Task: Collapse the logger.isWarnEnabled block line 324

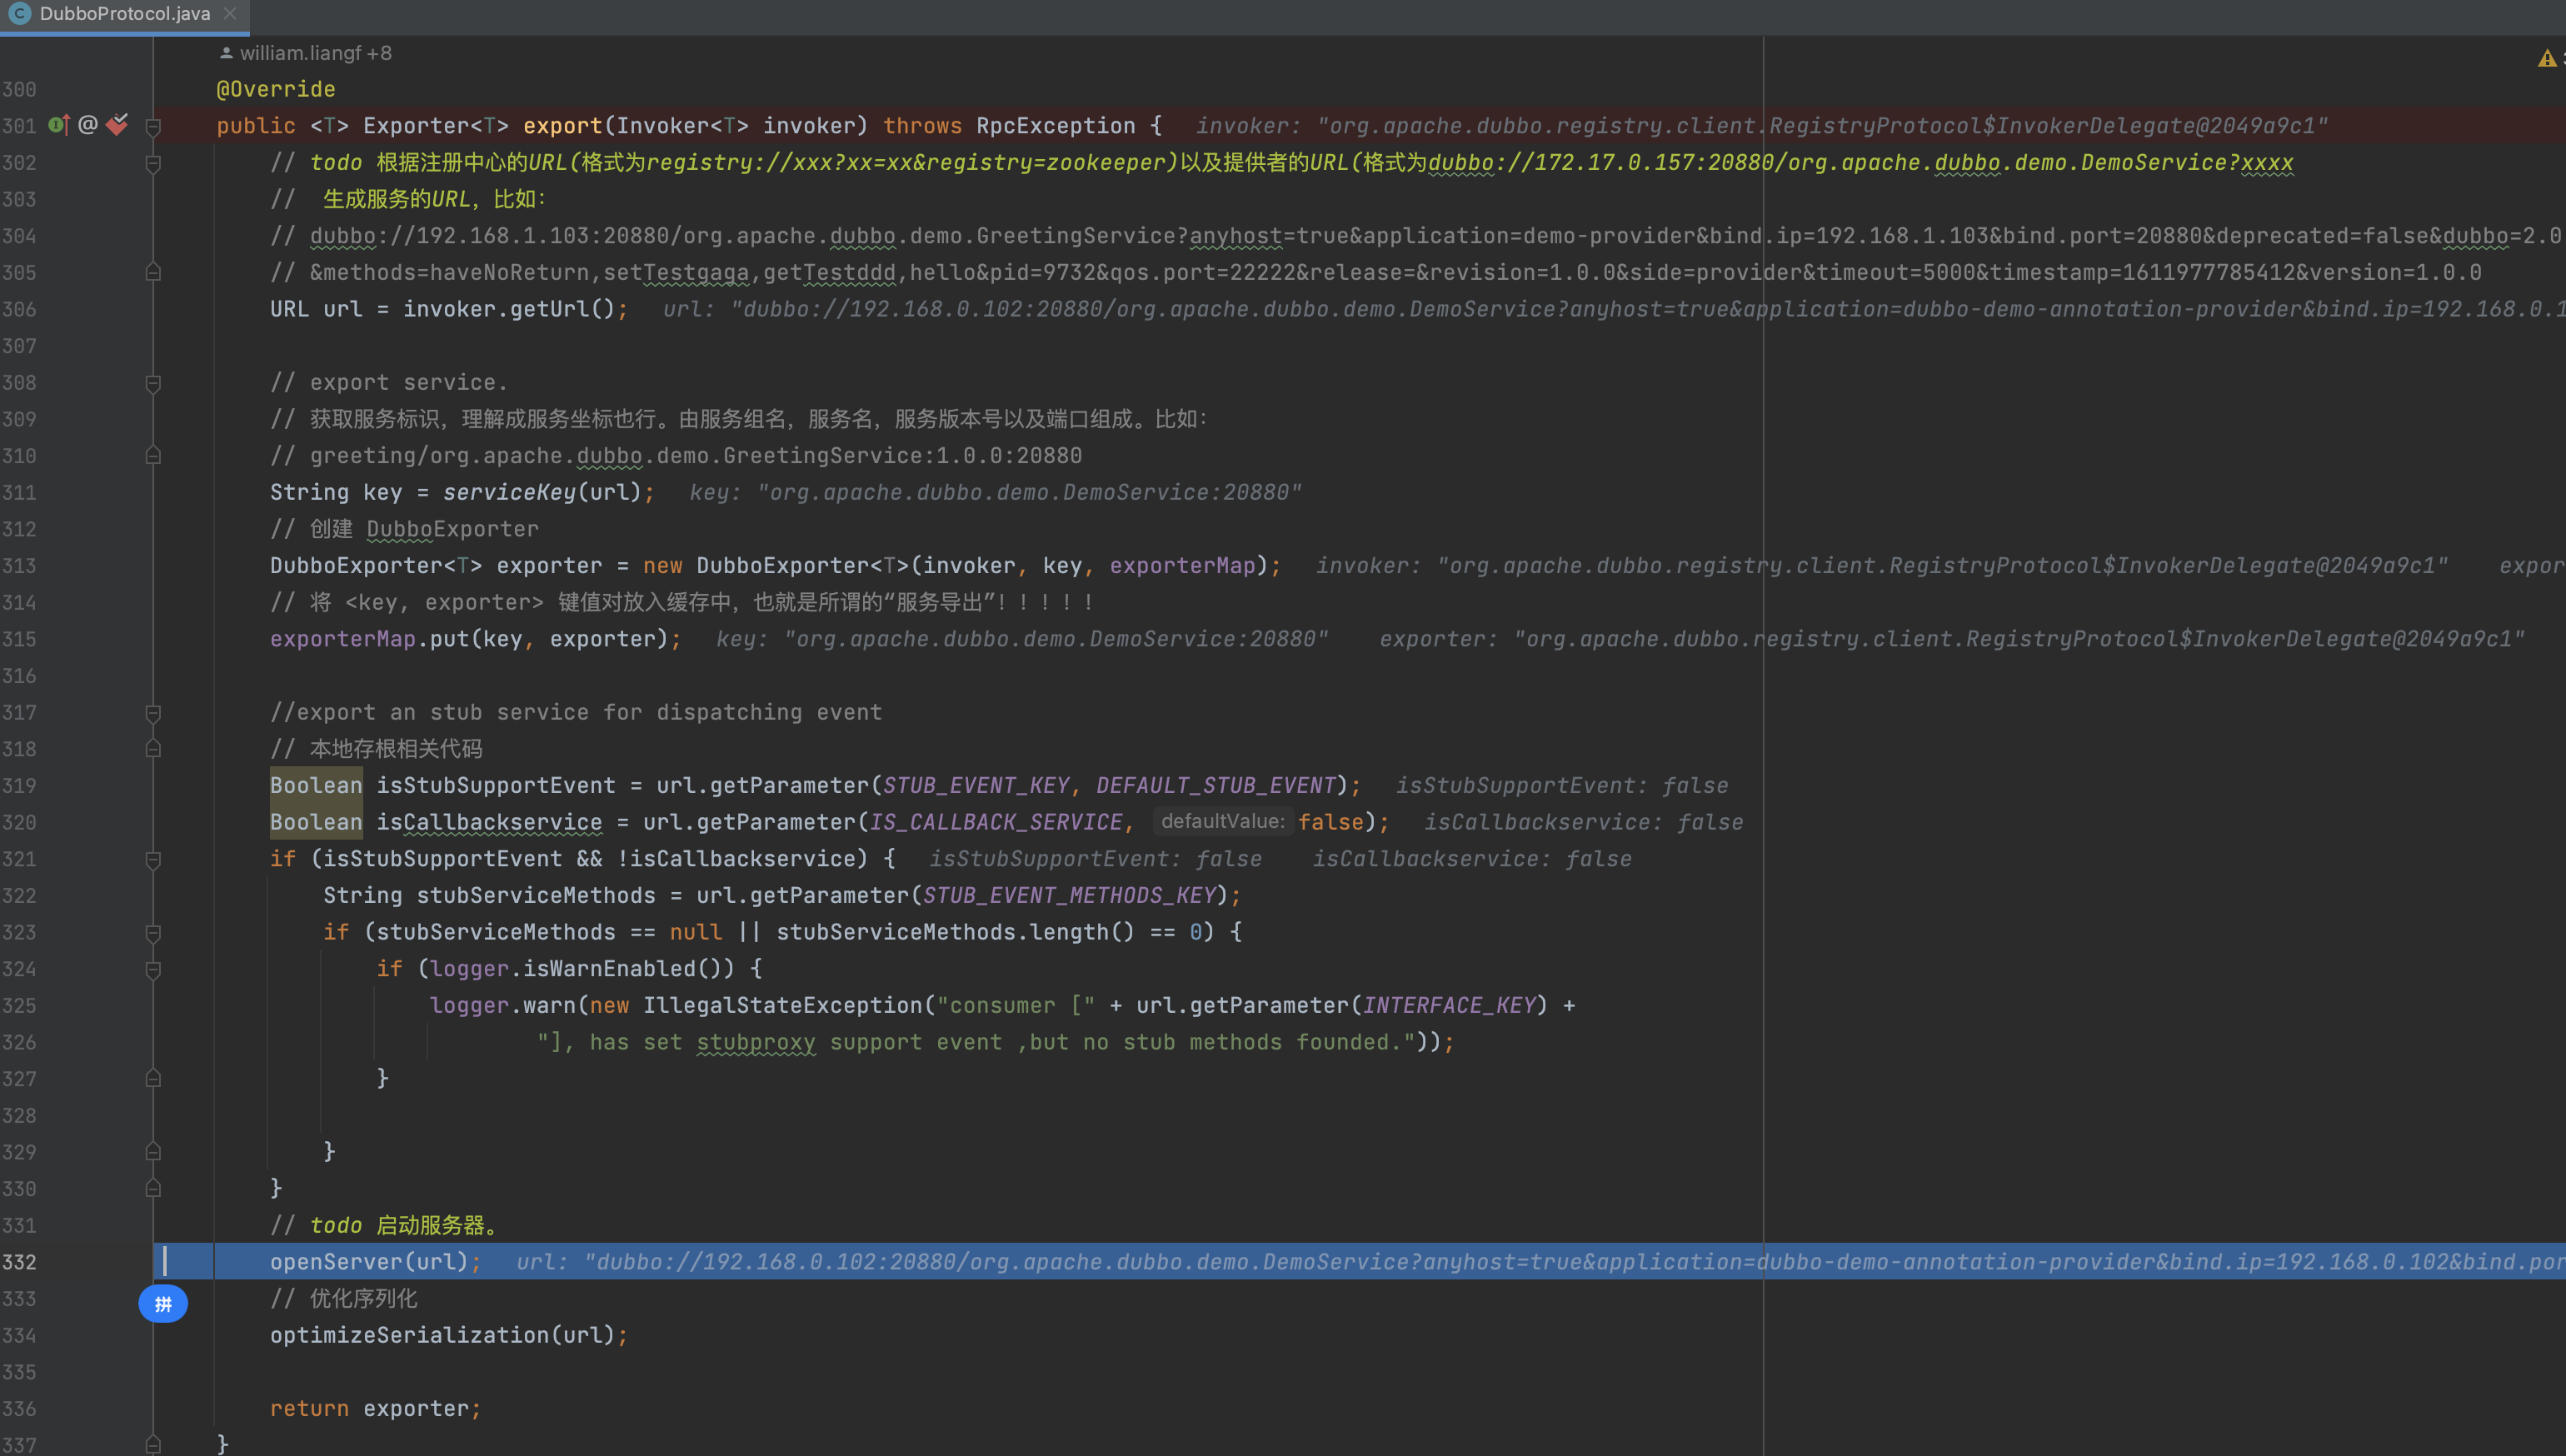Action: 153,970
